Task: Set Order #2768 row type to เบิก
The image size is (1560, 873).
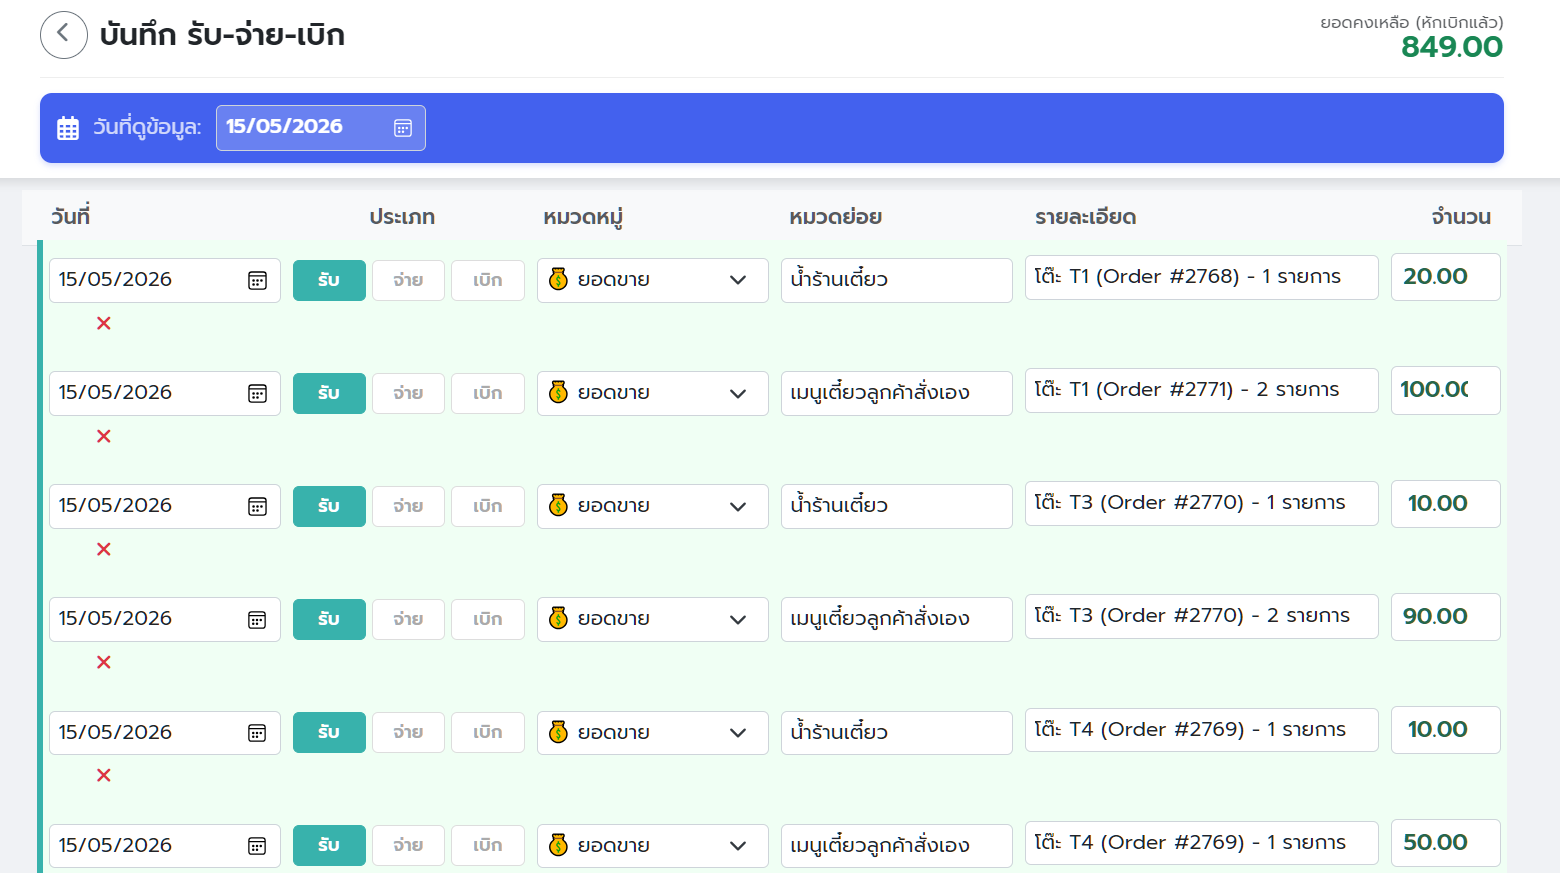Action: pos(488,280)
